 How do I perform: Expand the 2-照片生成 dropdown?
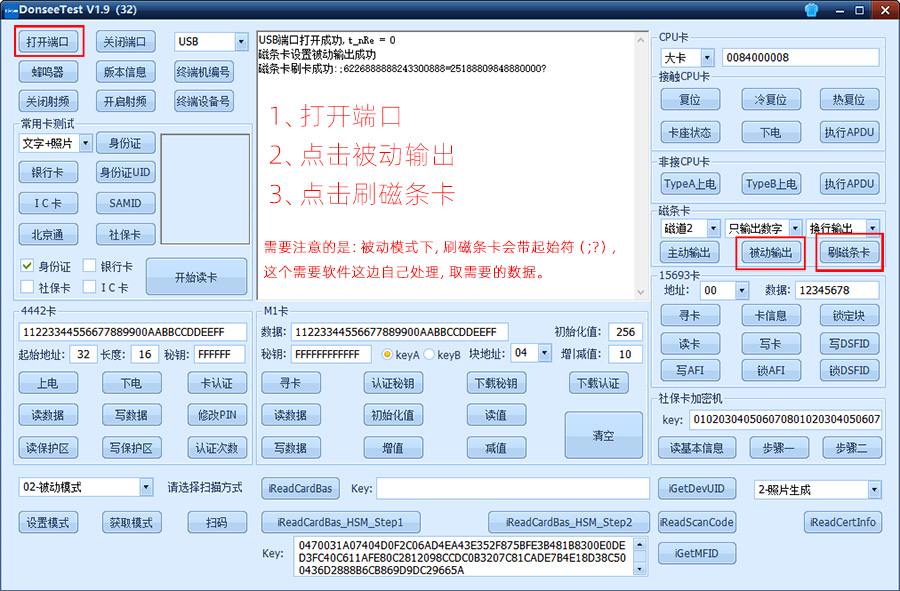point(874,490)
